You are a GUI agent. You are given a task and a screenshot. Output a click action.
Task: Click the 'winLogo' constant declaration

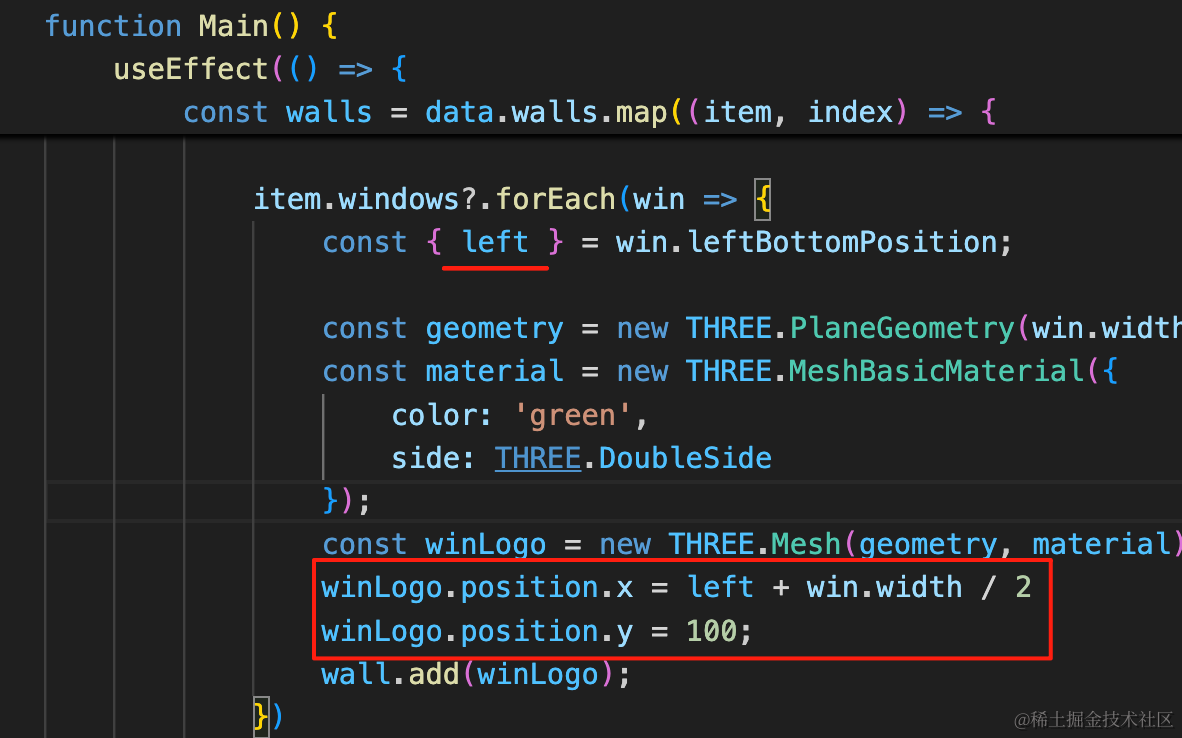click(x=485, y=544)
